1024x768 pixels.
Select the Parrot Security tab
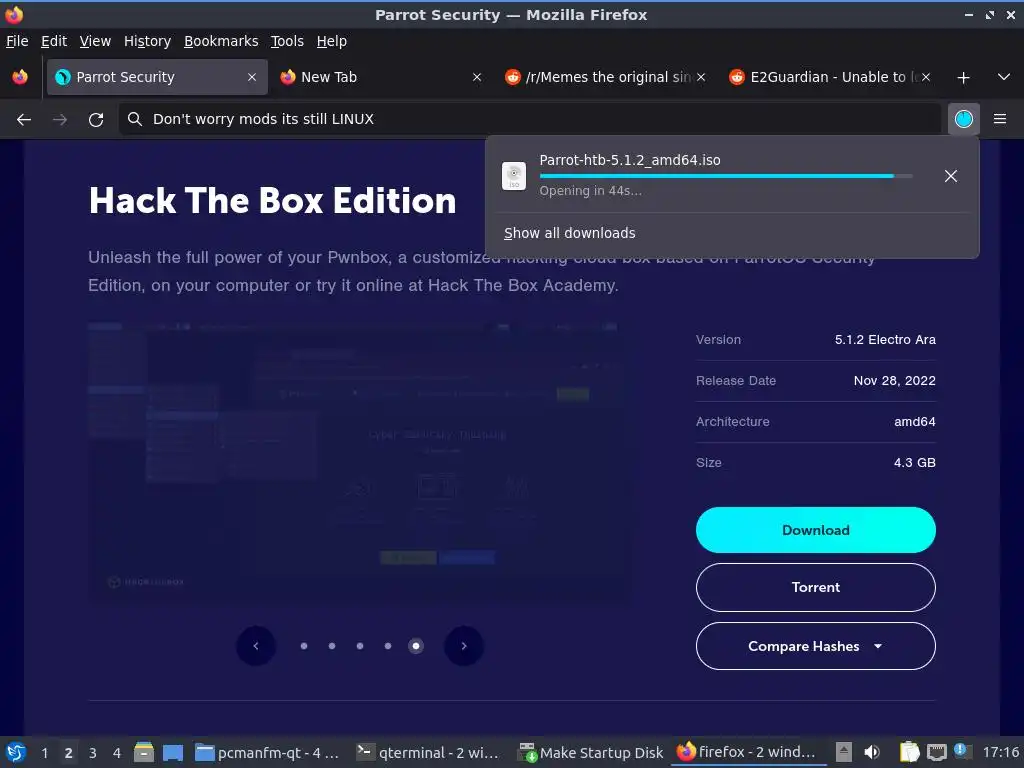pyautogui.click(x=157, y=77)
